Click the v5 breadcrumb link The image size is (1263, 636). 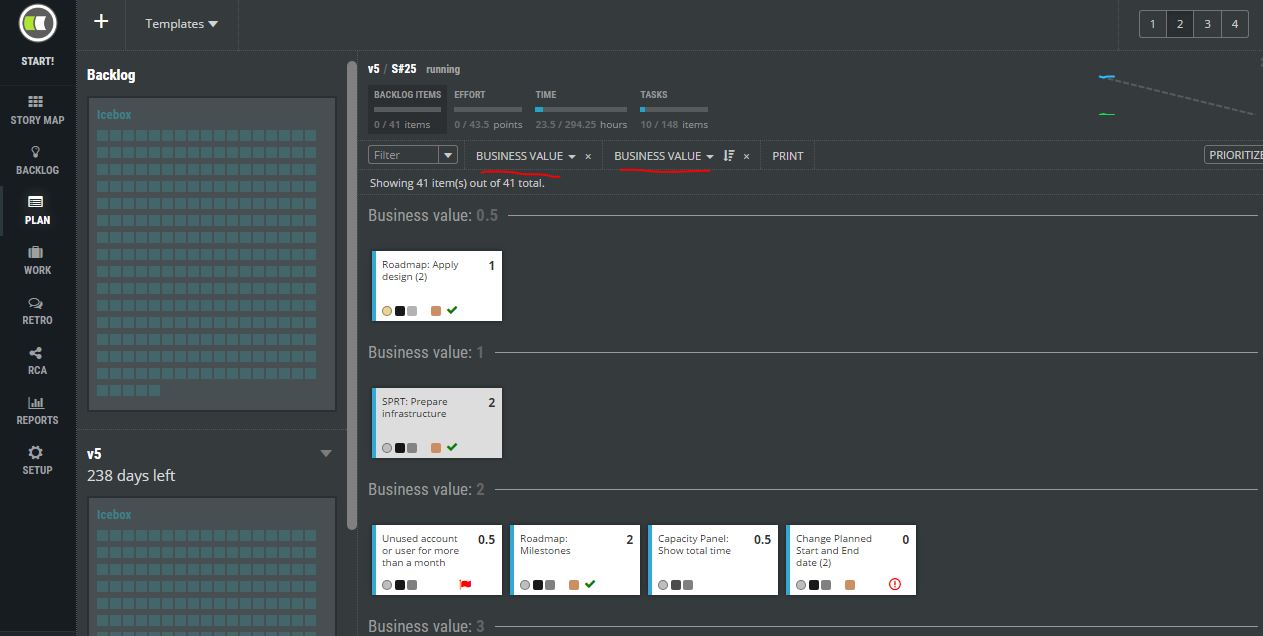tap(374, 69)
